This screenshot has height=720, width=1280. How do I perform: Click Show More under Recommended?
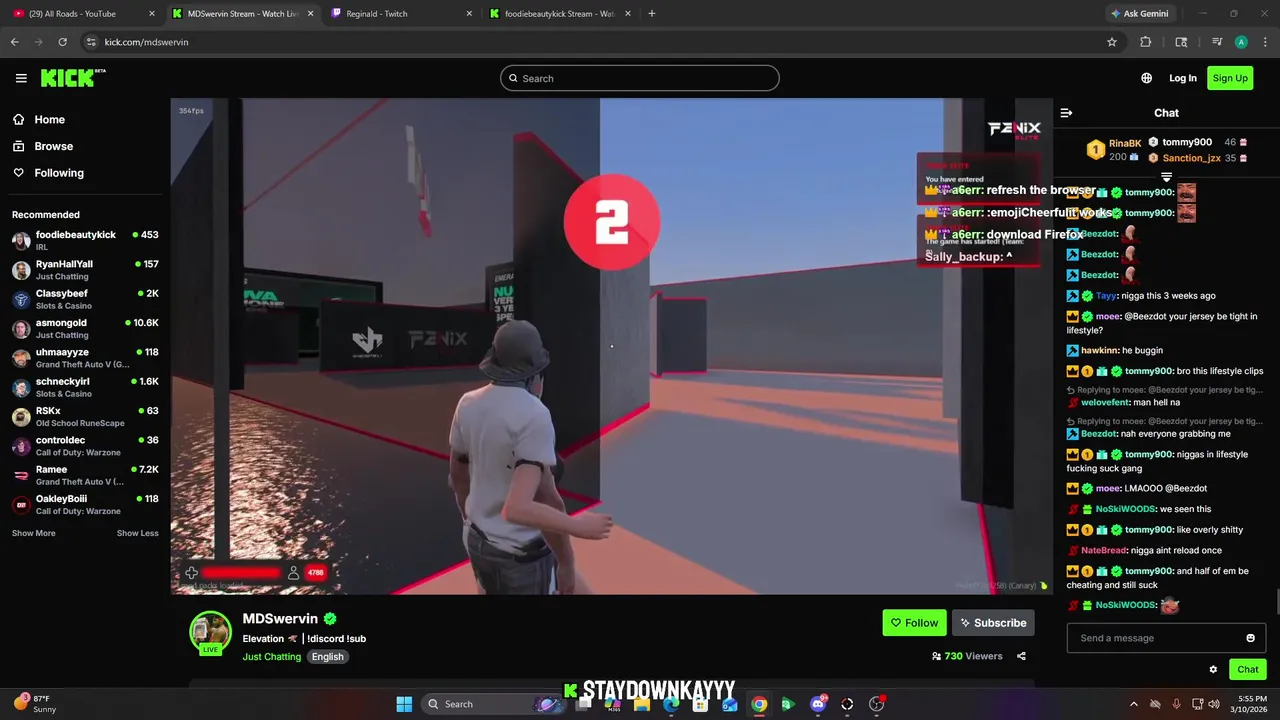pyautogui.click(x=33, y=533)
